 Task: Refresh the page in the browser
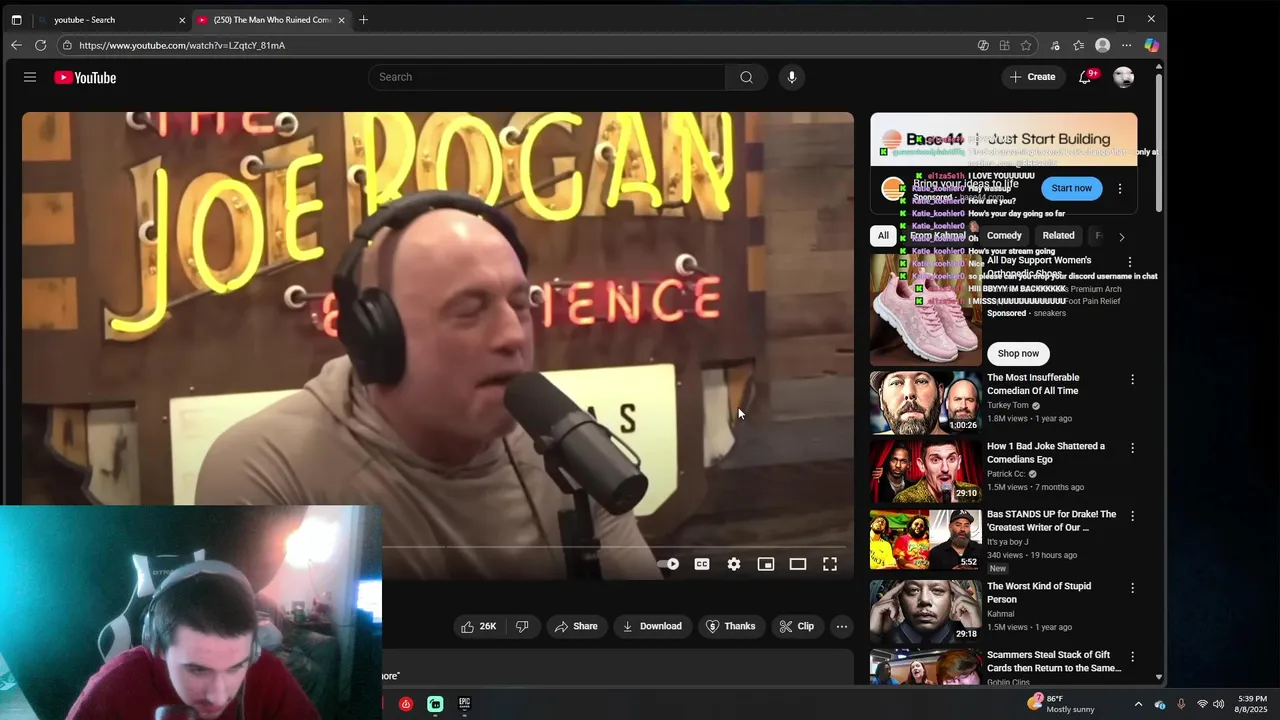[41, 45]
